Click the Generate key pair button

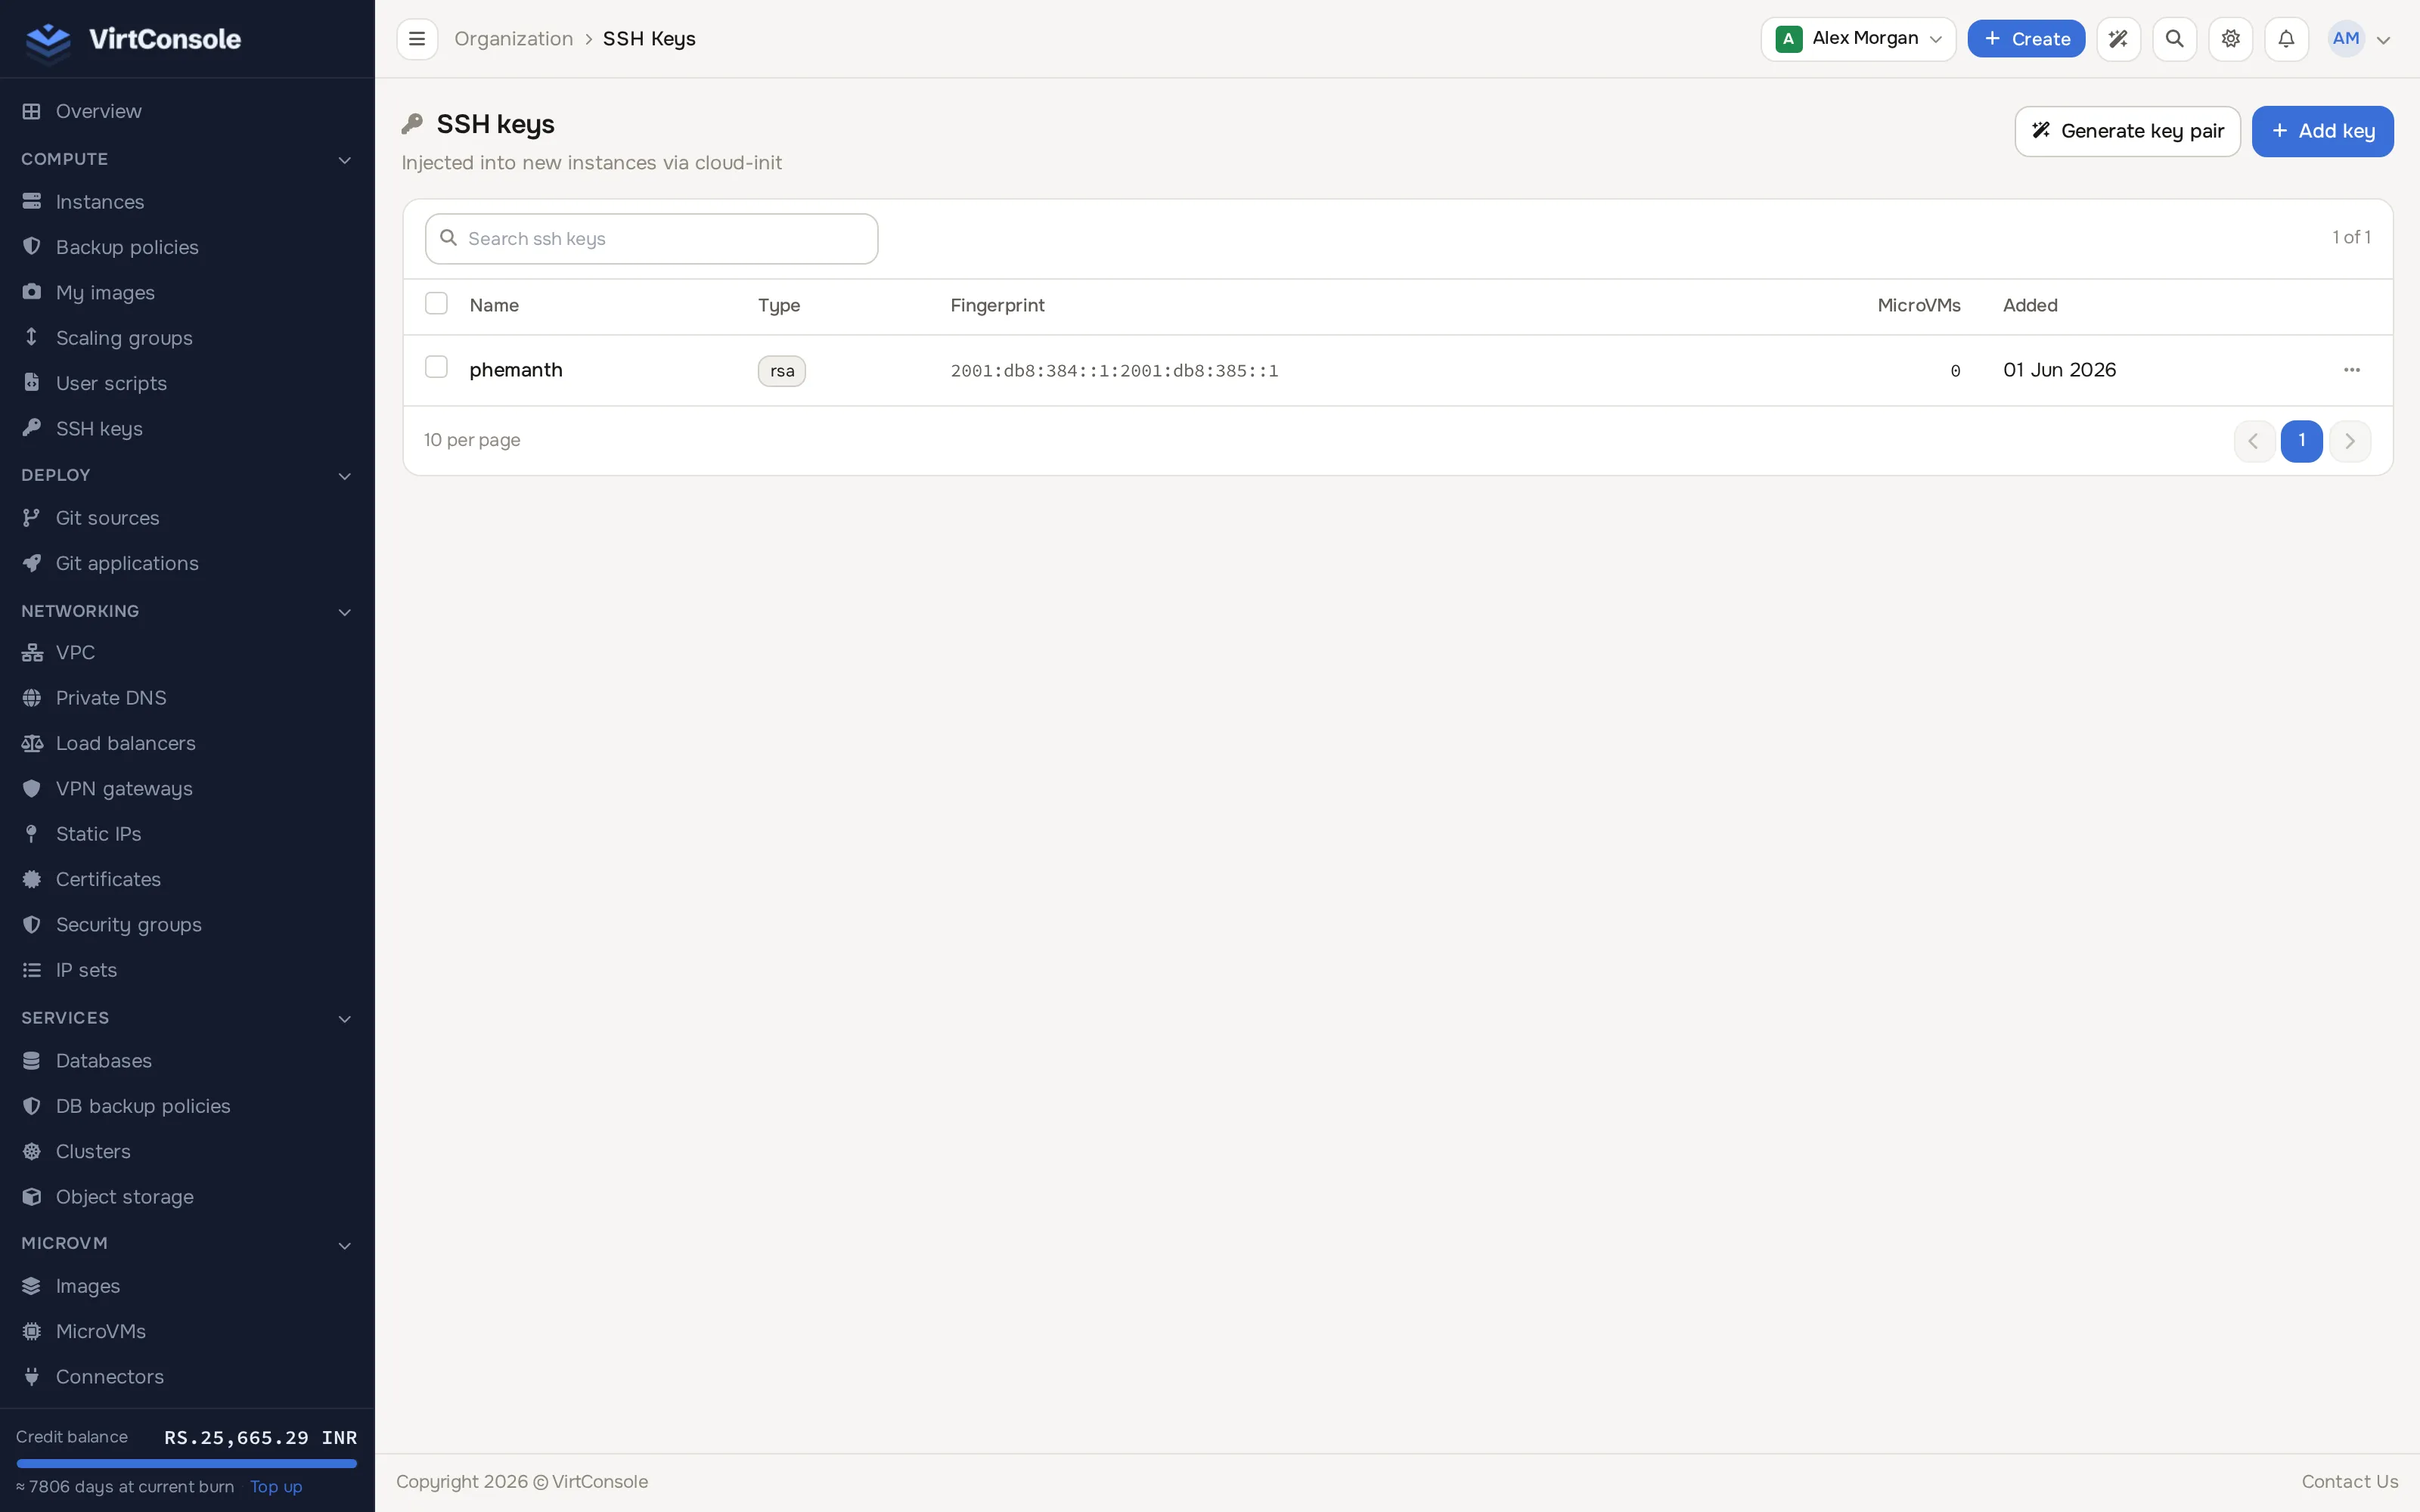[x=2127, y=131]
